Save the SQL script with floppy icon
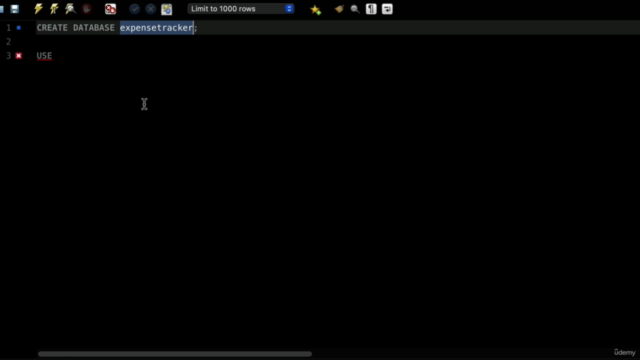Image resolution: width=640 pixels, height=360 pixels. [15, 9]
